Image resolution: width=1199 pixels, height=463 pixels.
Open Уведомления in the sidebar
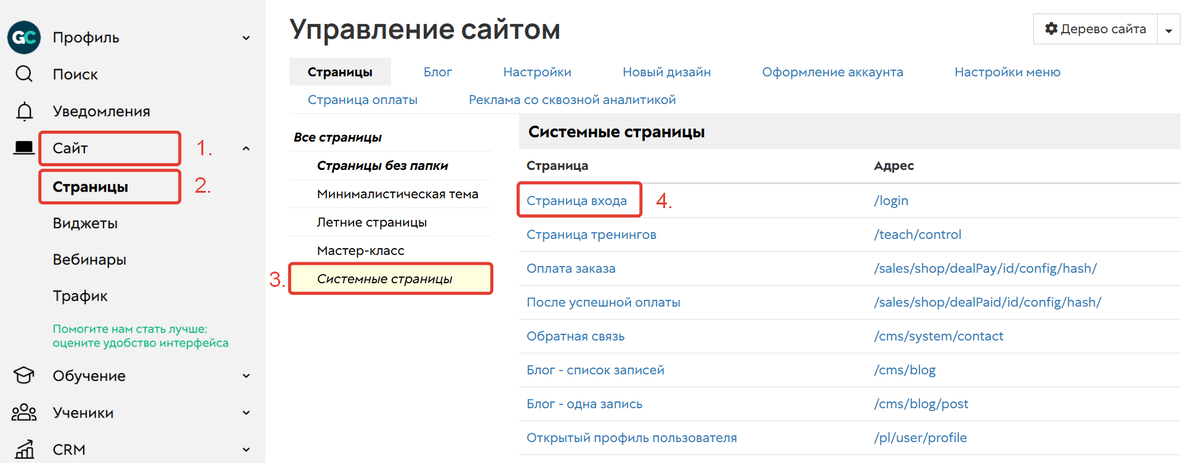click(101, 112)
